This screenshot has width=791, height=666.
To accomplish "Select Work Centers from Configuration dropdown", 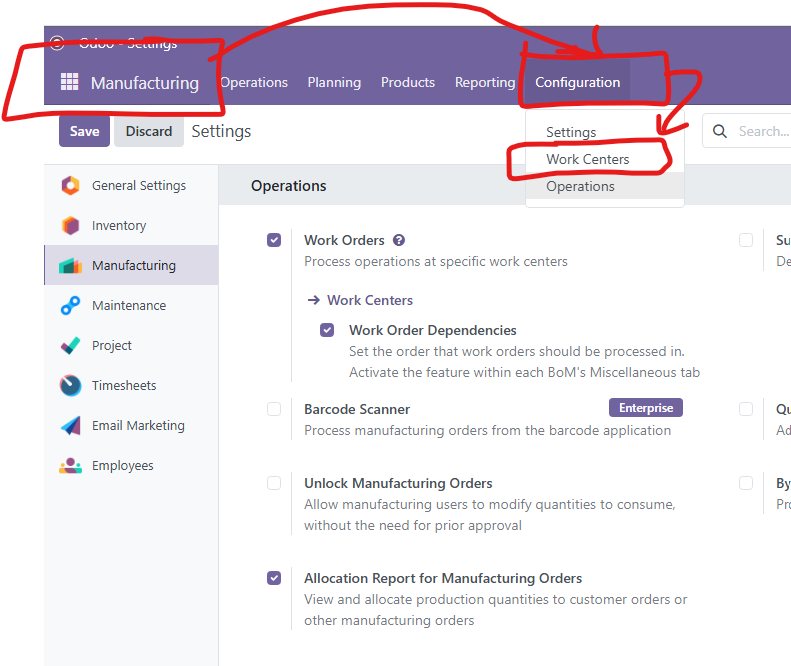I will pos(587,159).
